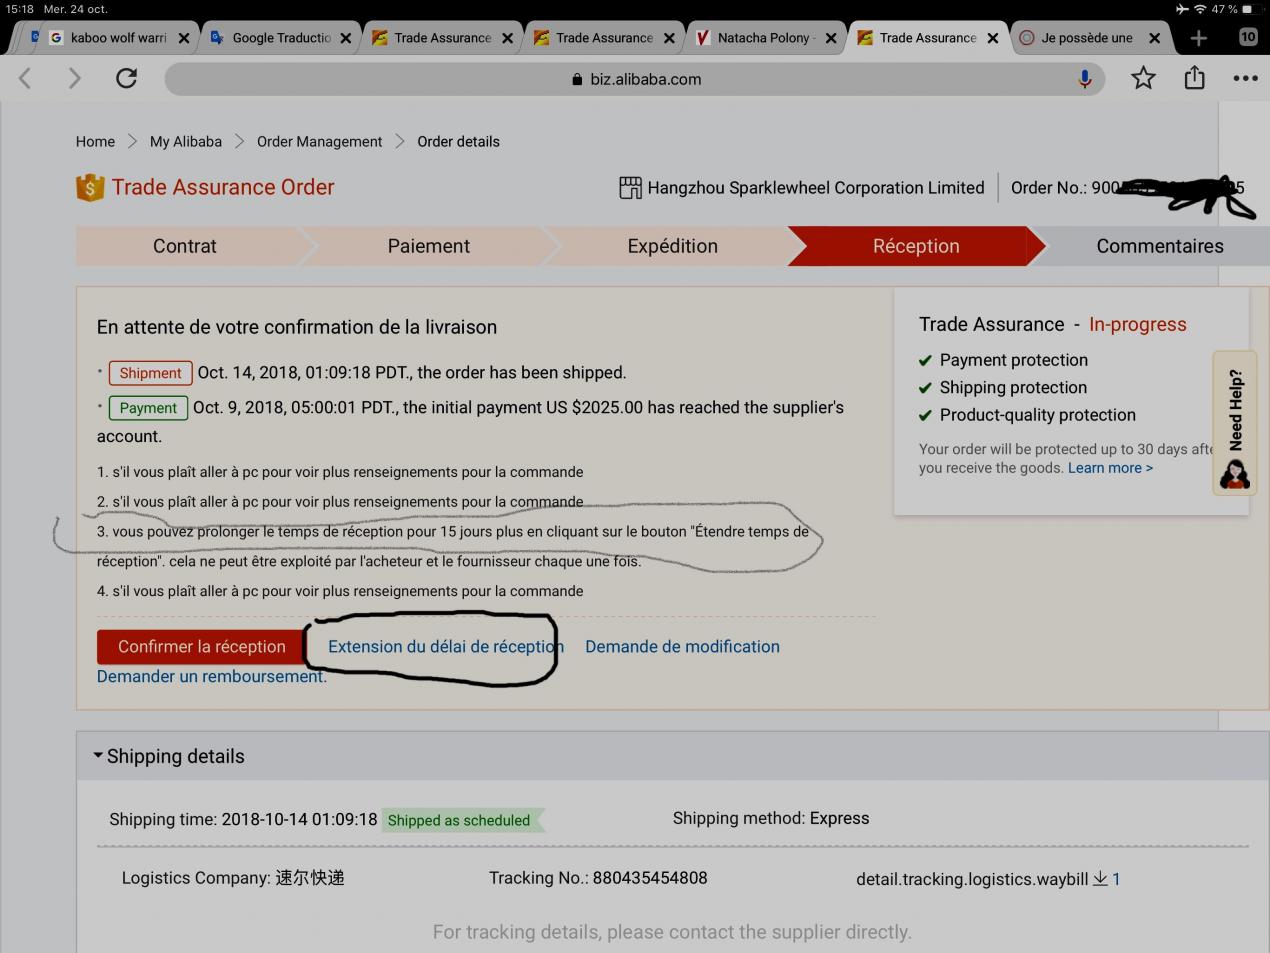Image resolution: width=1270 pixels, height=953 pixels.
Task: Bookmark the page with the star icon
Action: [1144, 78]
